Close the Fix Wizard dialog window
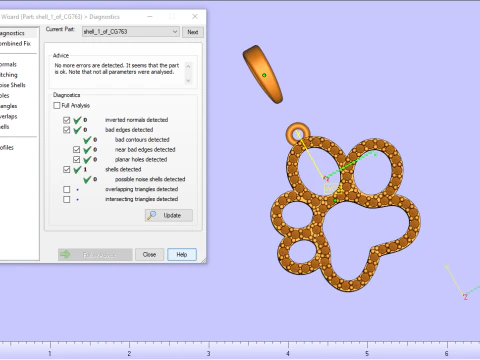 195,16
